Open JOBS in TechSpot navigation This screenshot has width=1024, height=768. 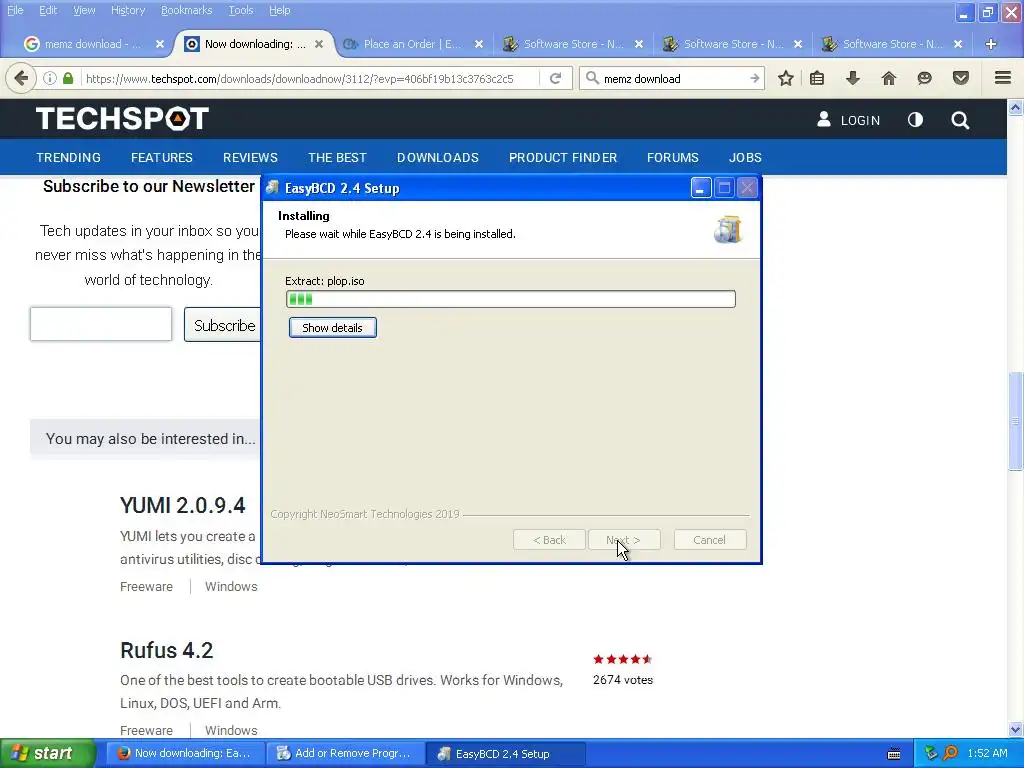coord(745,157)
